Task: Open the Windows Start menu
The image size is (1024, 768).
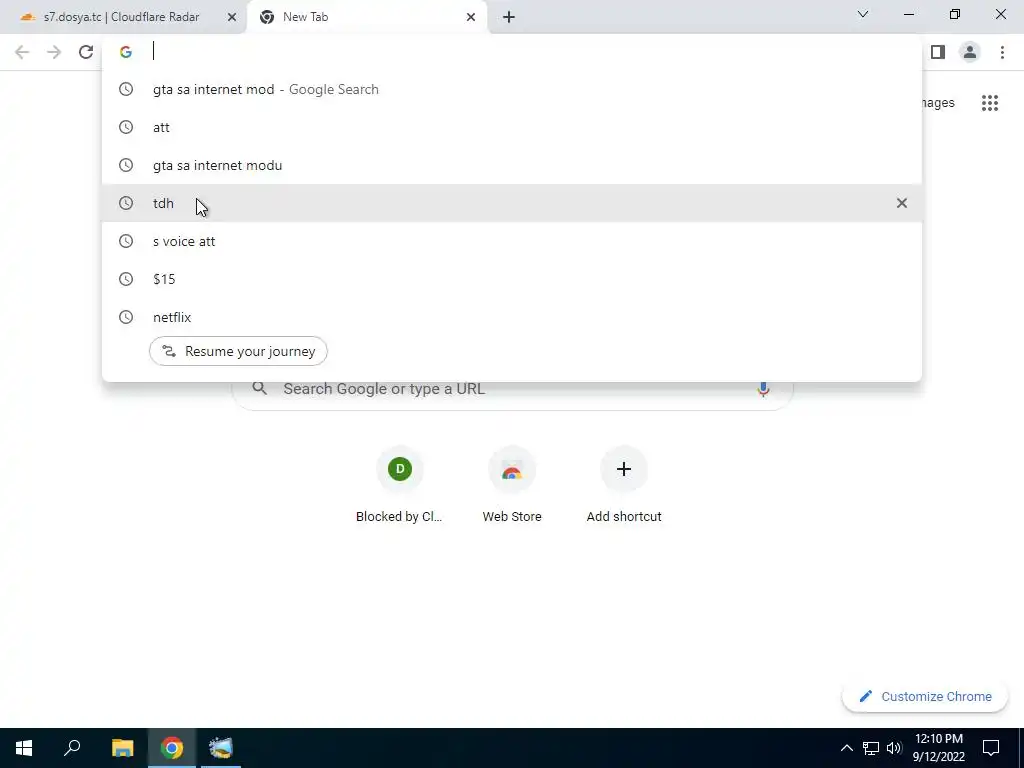Action: pos(24,748)
